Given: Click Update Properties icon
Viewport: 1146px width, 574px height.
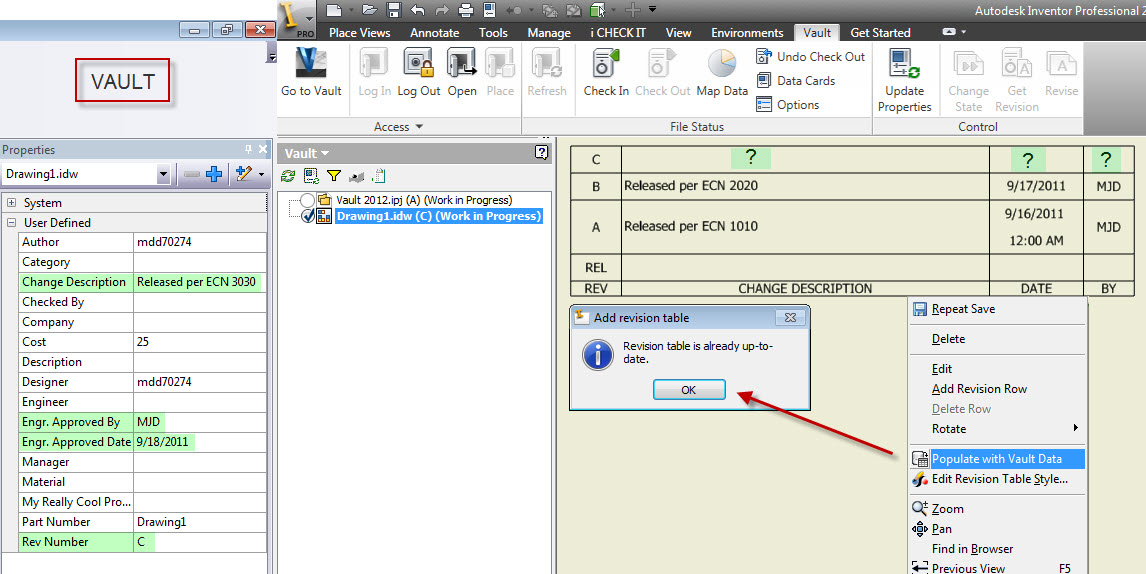Looking at the screenshot, I should click(x=905, y=80).
